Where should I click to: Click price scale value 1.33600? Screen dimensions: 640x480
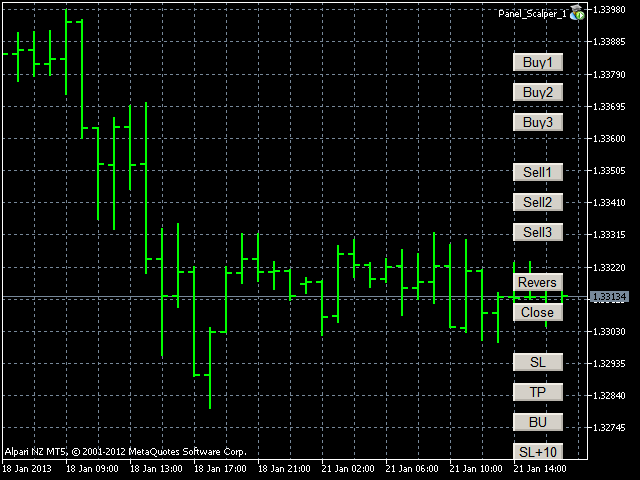pos(609,139)
